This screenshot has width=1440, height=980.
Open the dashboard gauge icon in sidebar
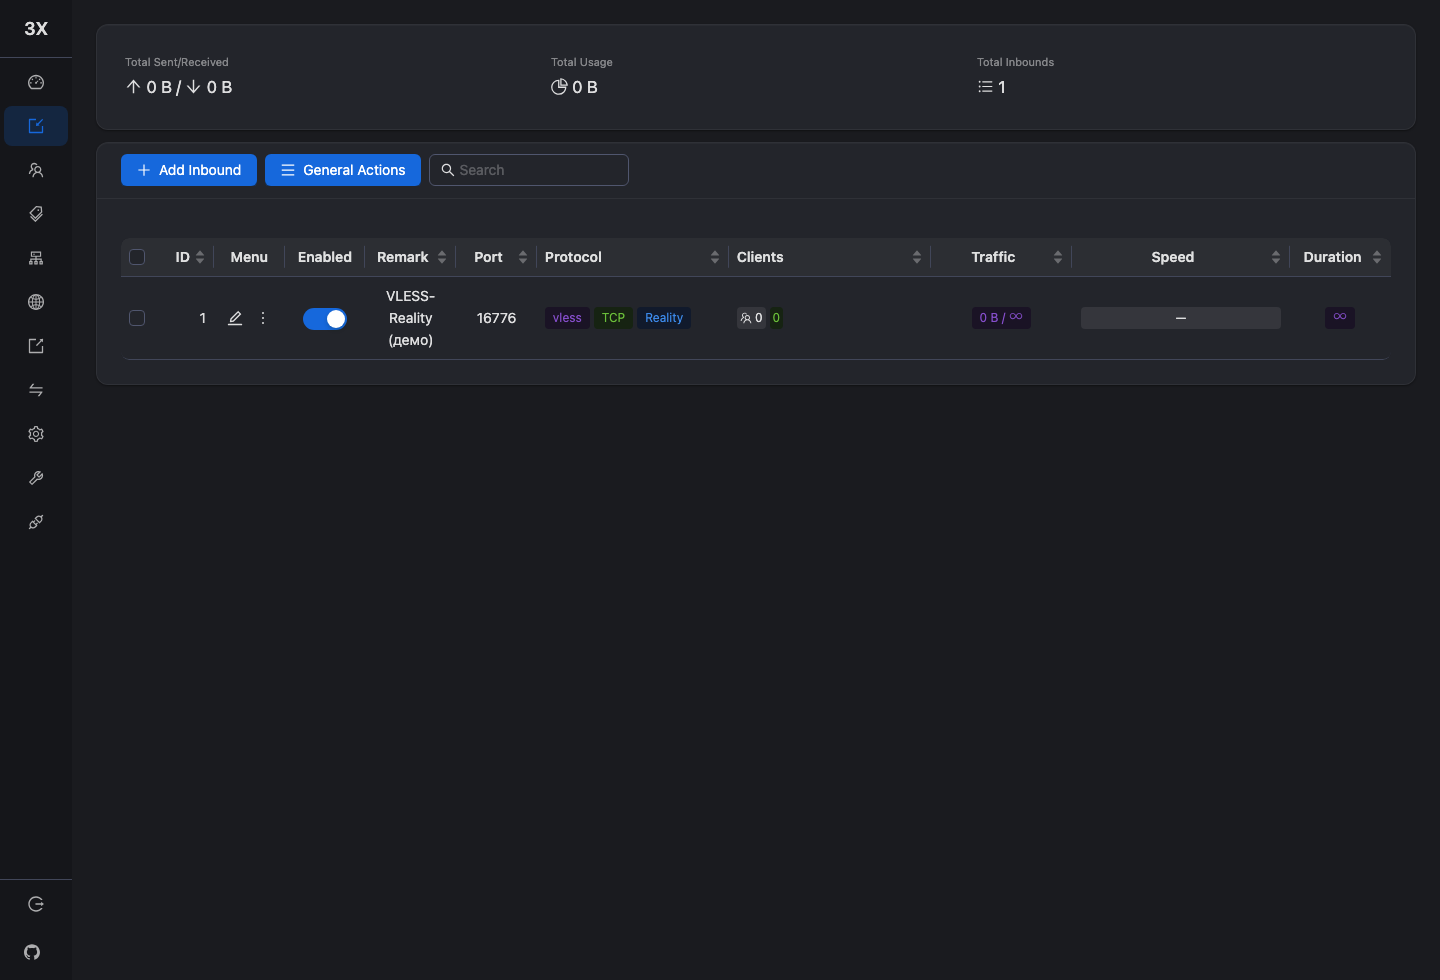(36, 82)
